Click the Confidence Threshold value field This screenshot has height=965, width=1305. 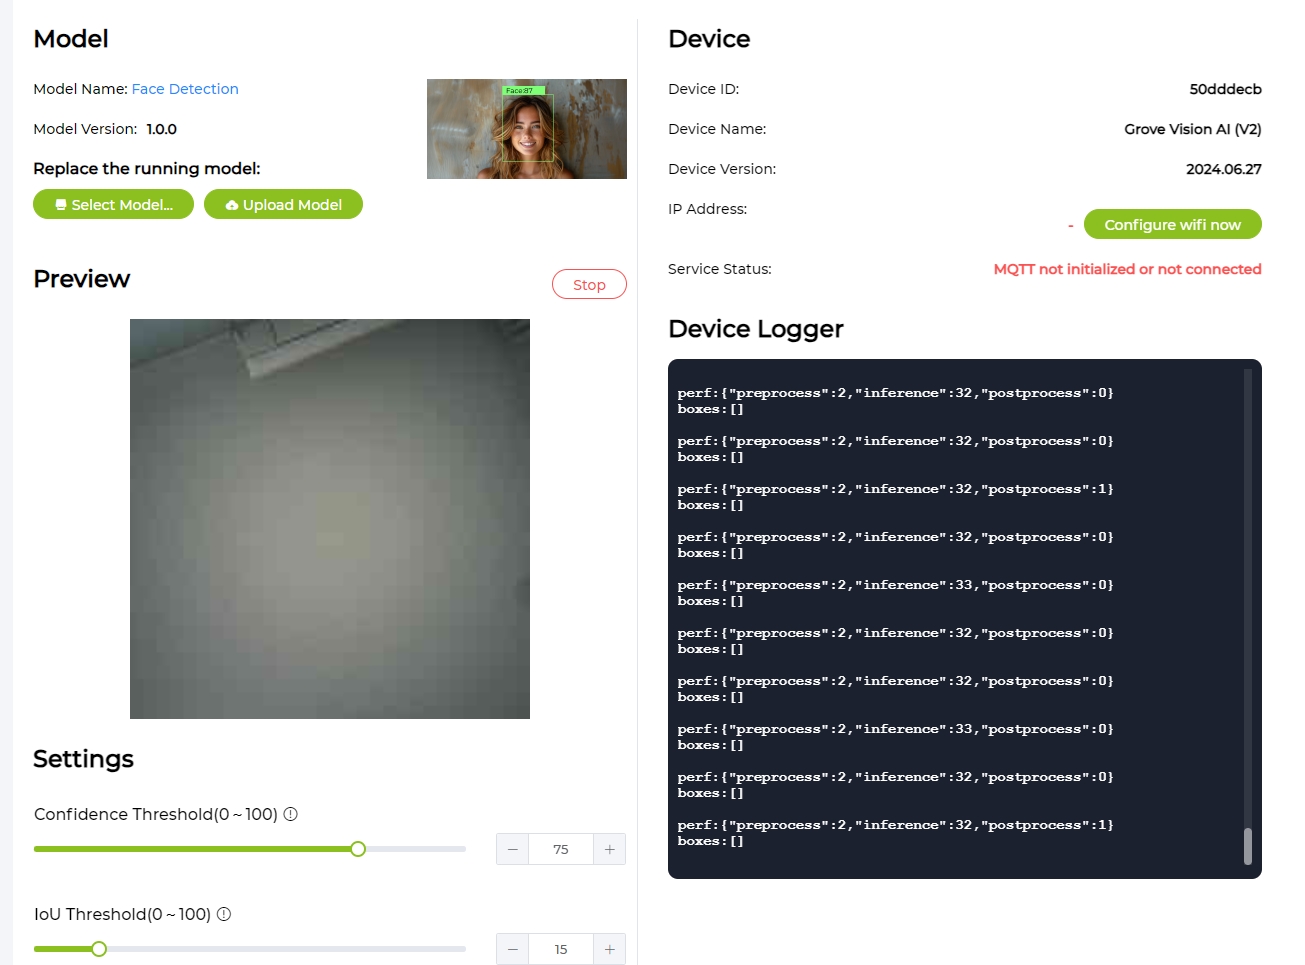561,849
